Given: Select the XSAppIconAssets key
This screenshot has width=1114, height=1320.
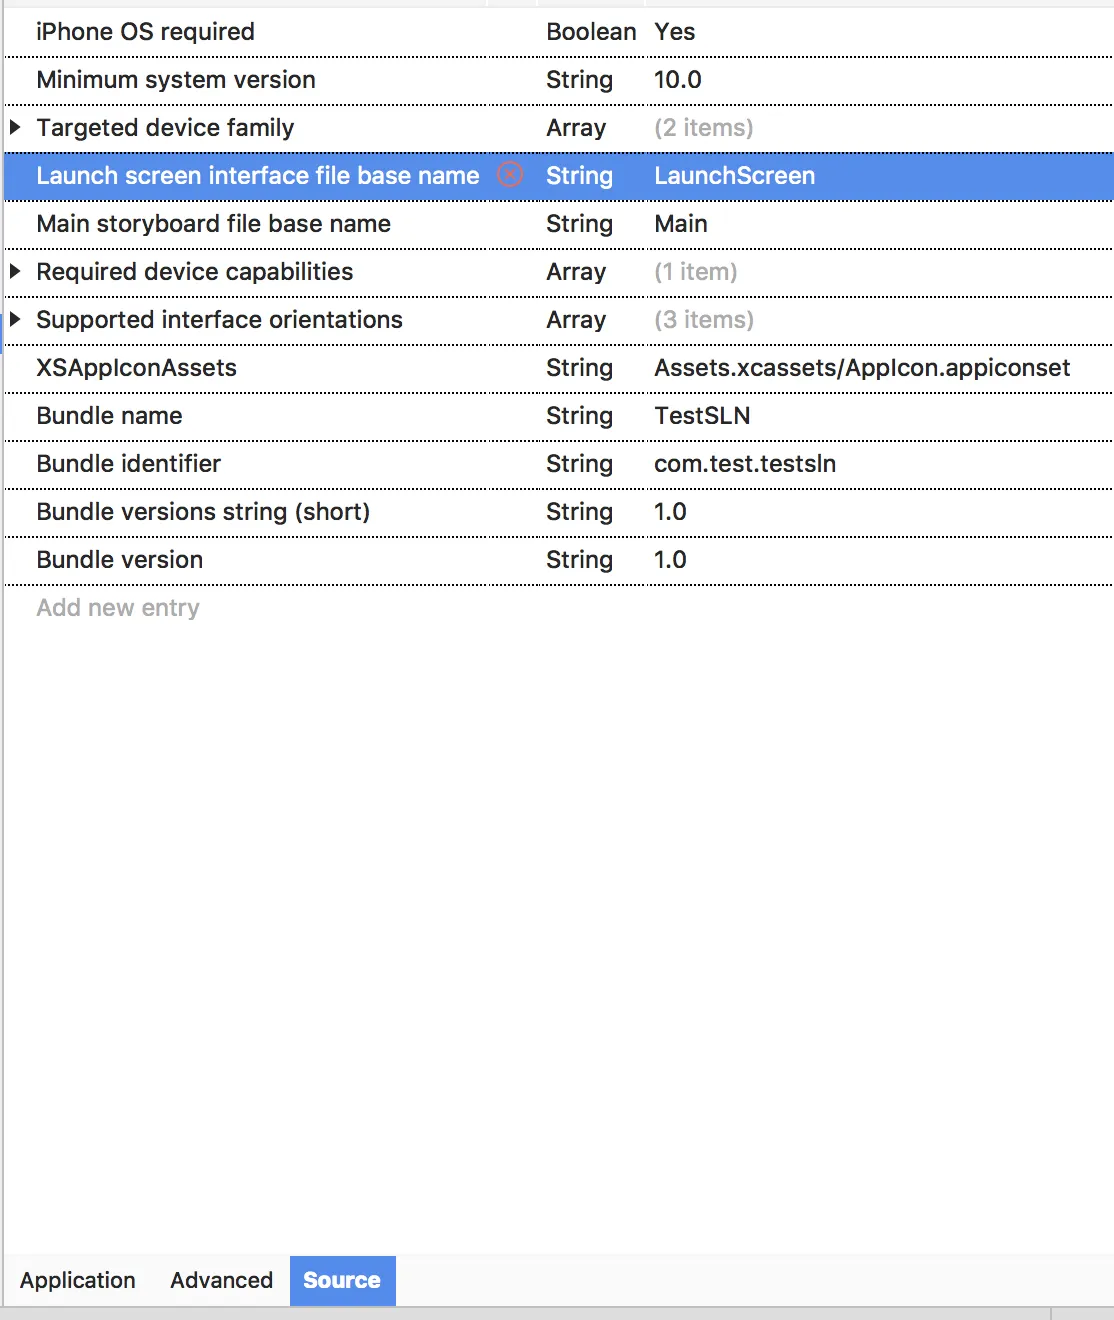Looking at the screenshot, I should 137,368.
